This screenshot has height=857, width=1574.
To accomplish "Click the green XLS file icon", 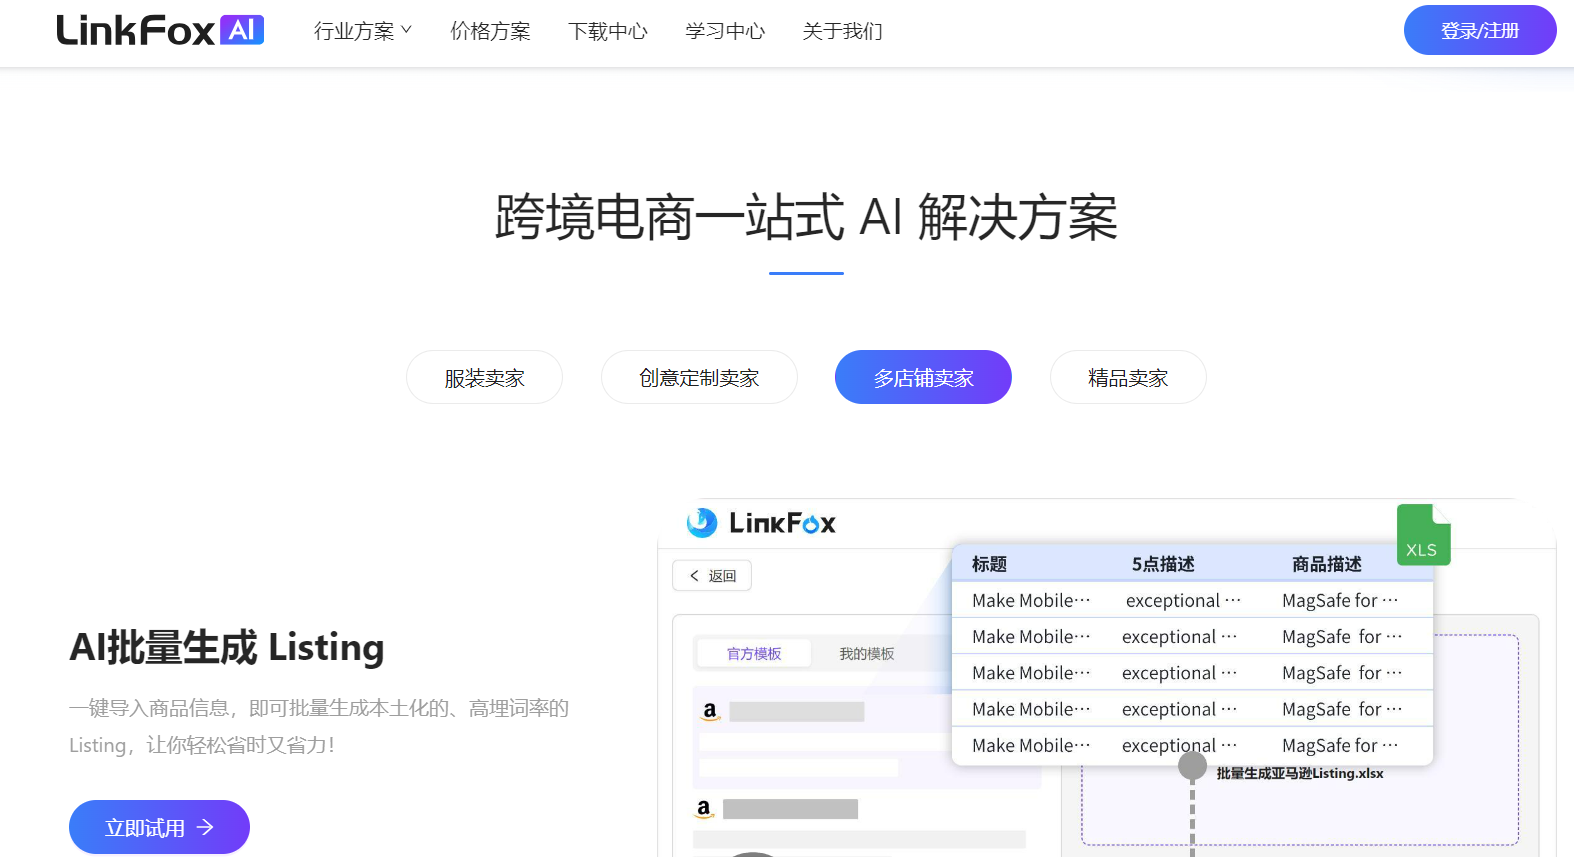I will click(x=1423, y=535).
